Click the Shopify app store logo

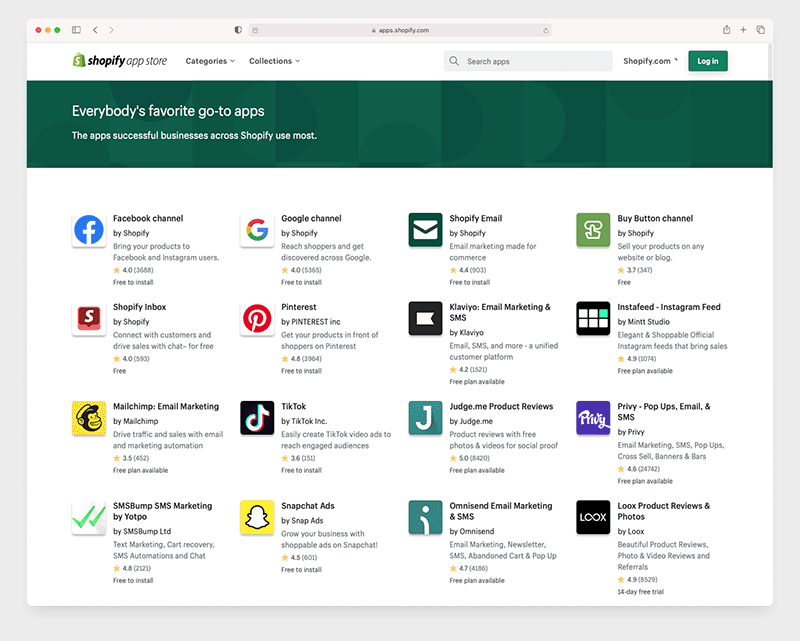click(120, 61)
